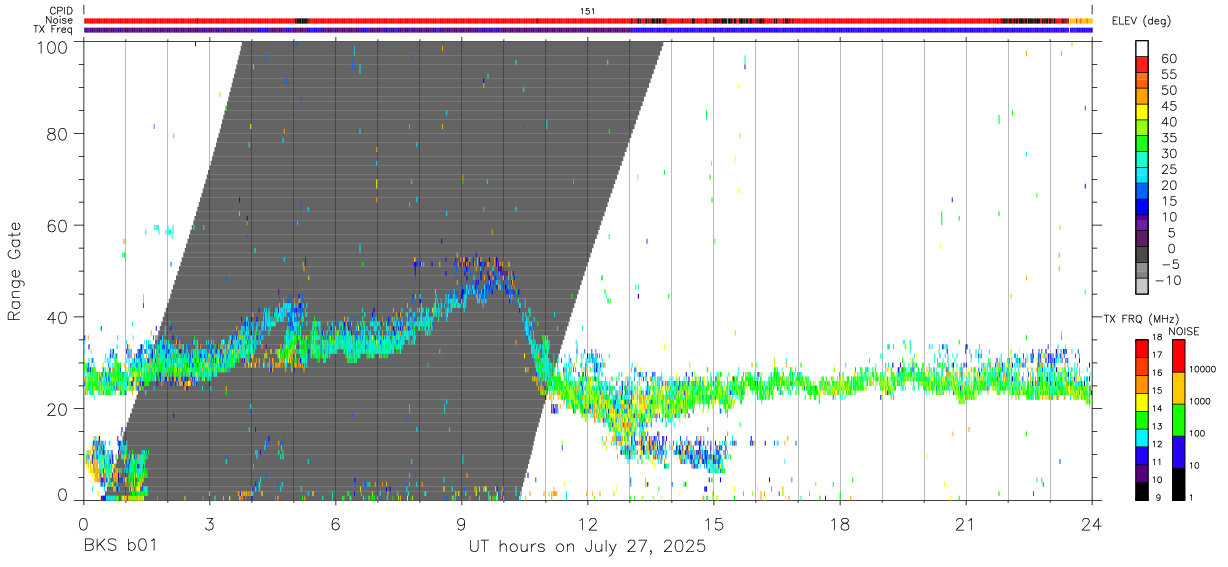Click the 15 hour tick on time axis

(713, 523)
